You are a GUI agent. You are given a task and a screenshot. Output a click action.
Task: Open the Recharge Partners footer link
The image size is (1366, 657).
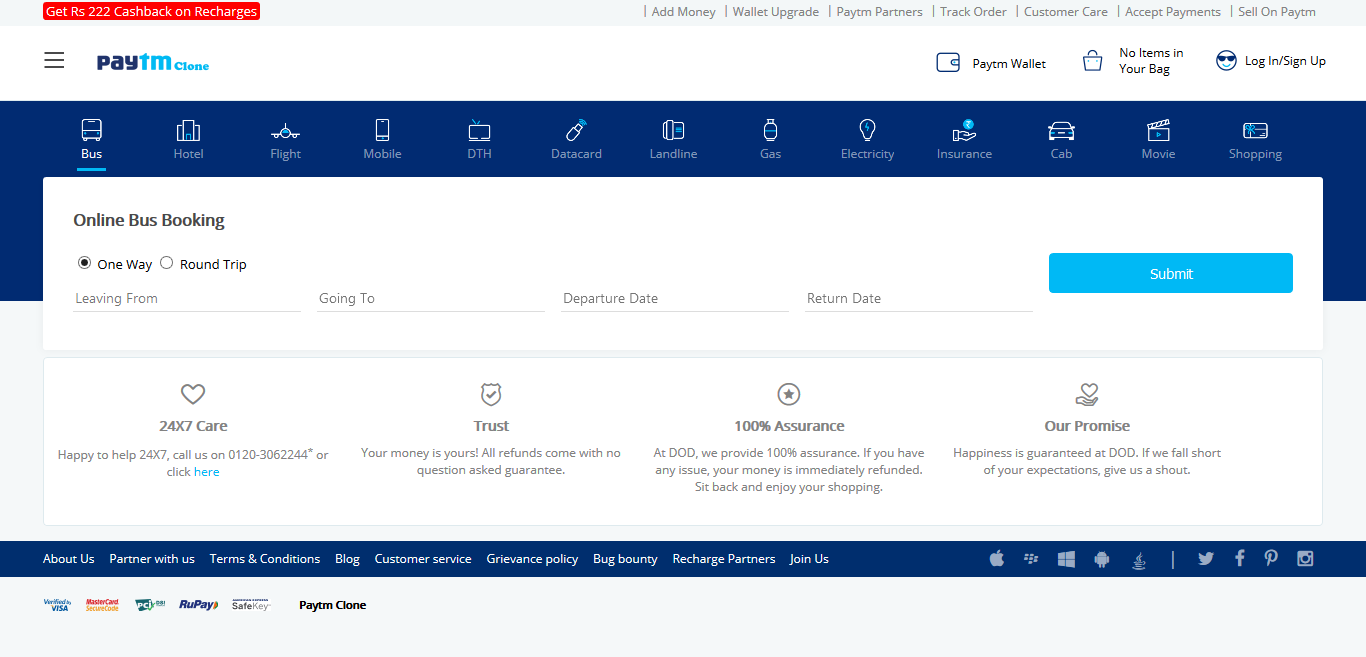pos(724,559)
